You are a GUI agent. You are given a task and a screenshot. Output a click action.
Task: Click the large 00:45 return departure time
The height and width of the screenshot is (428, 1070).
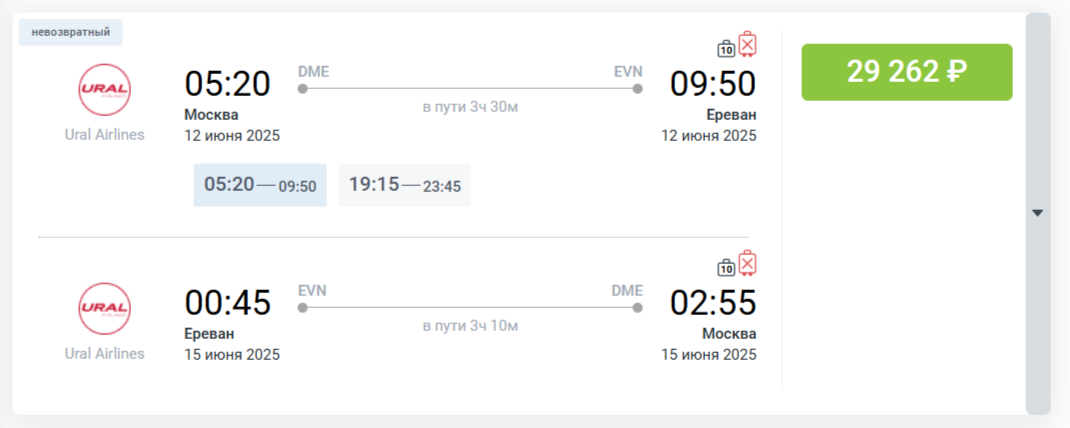click(x=227, y=303)
